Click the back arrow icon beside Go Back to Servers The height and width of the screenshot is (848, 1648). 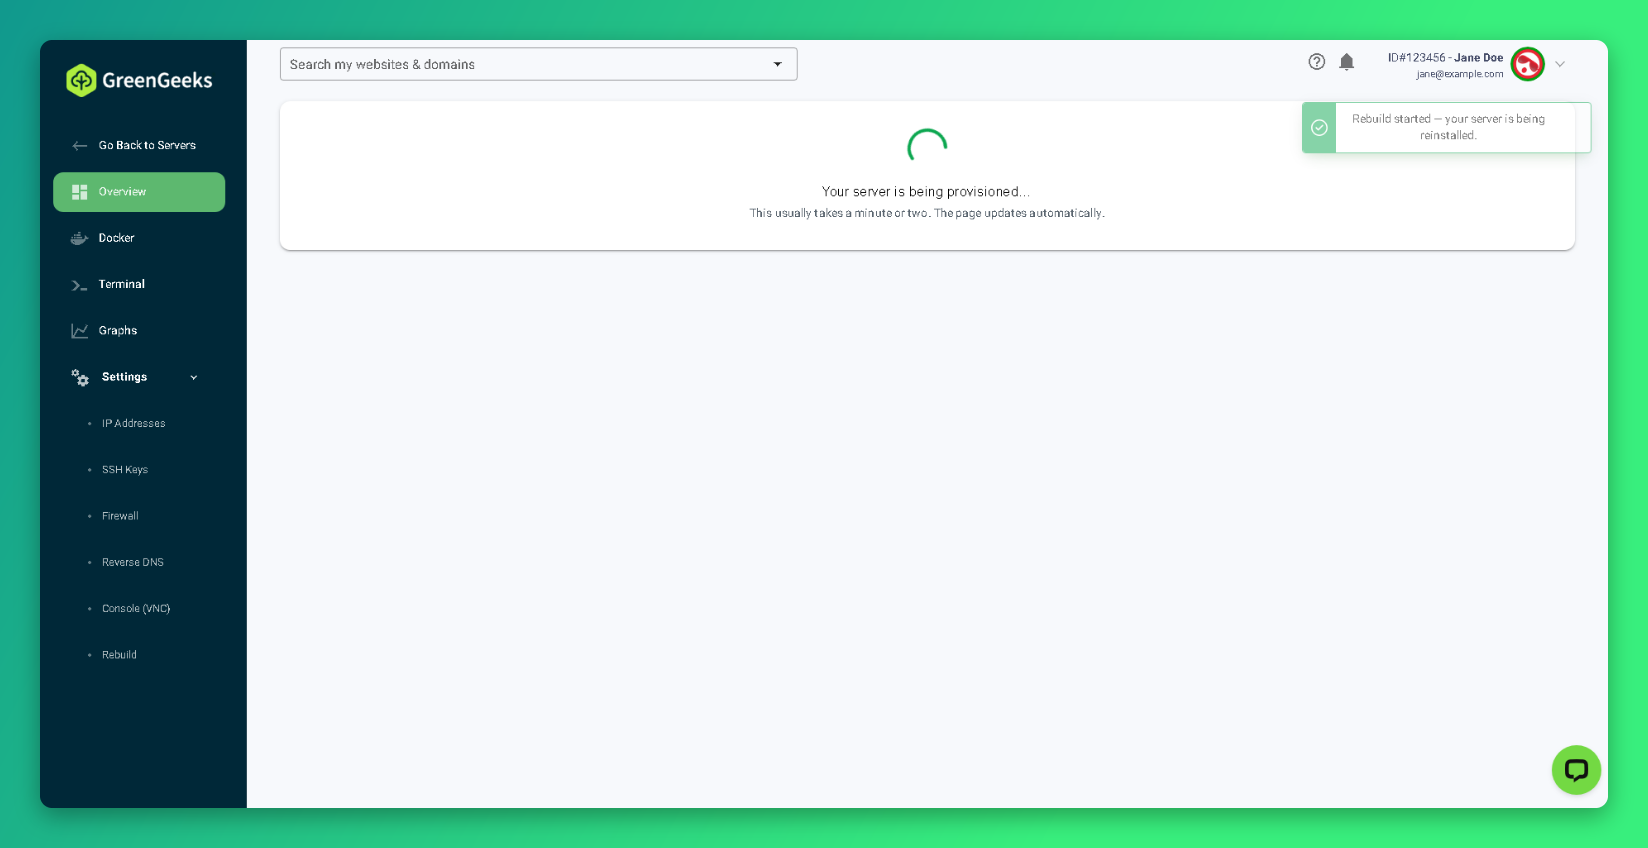click(80, 146)
